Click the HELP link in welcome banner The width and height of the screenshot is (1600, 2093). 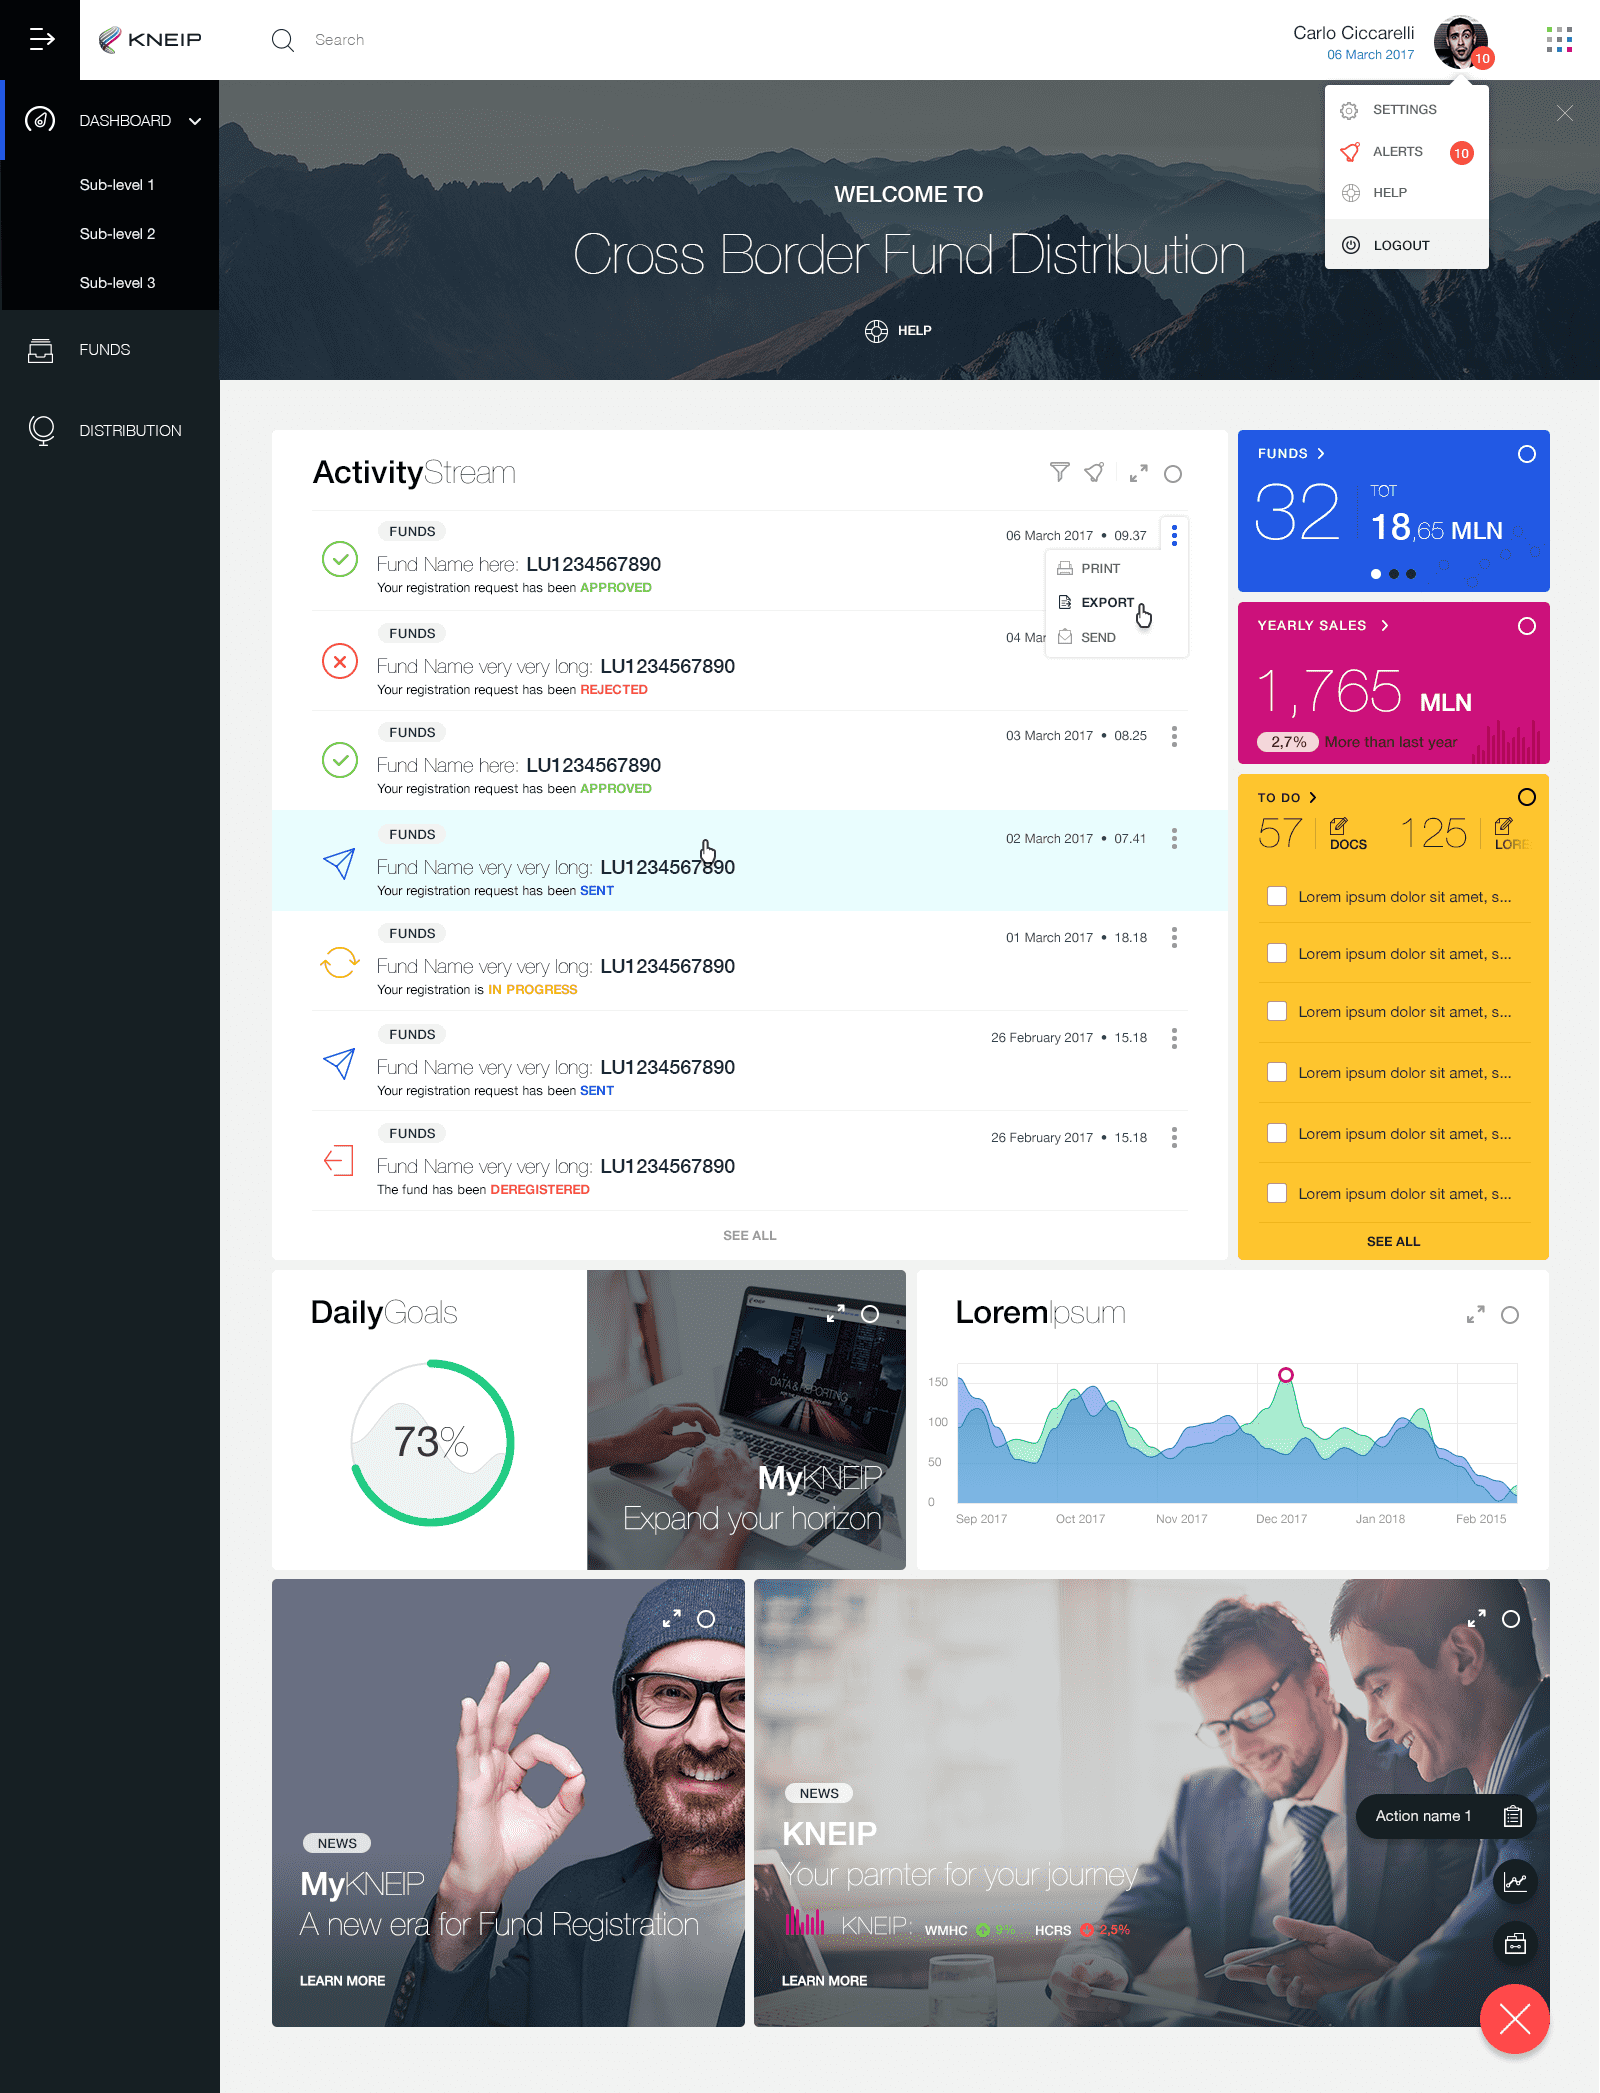[x=898, y=331]
